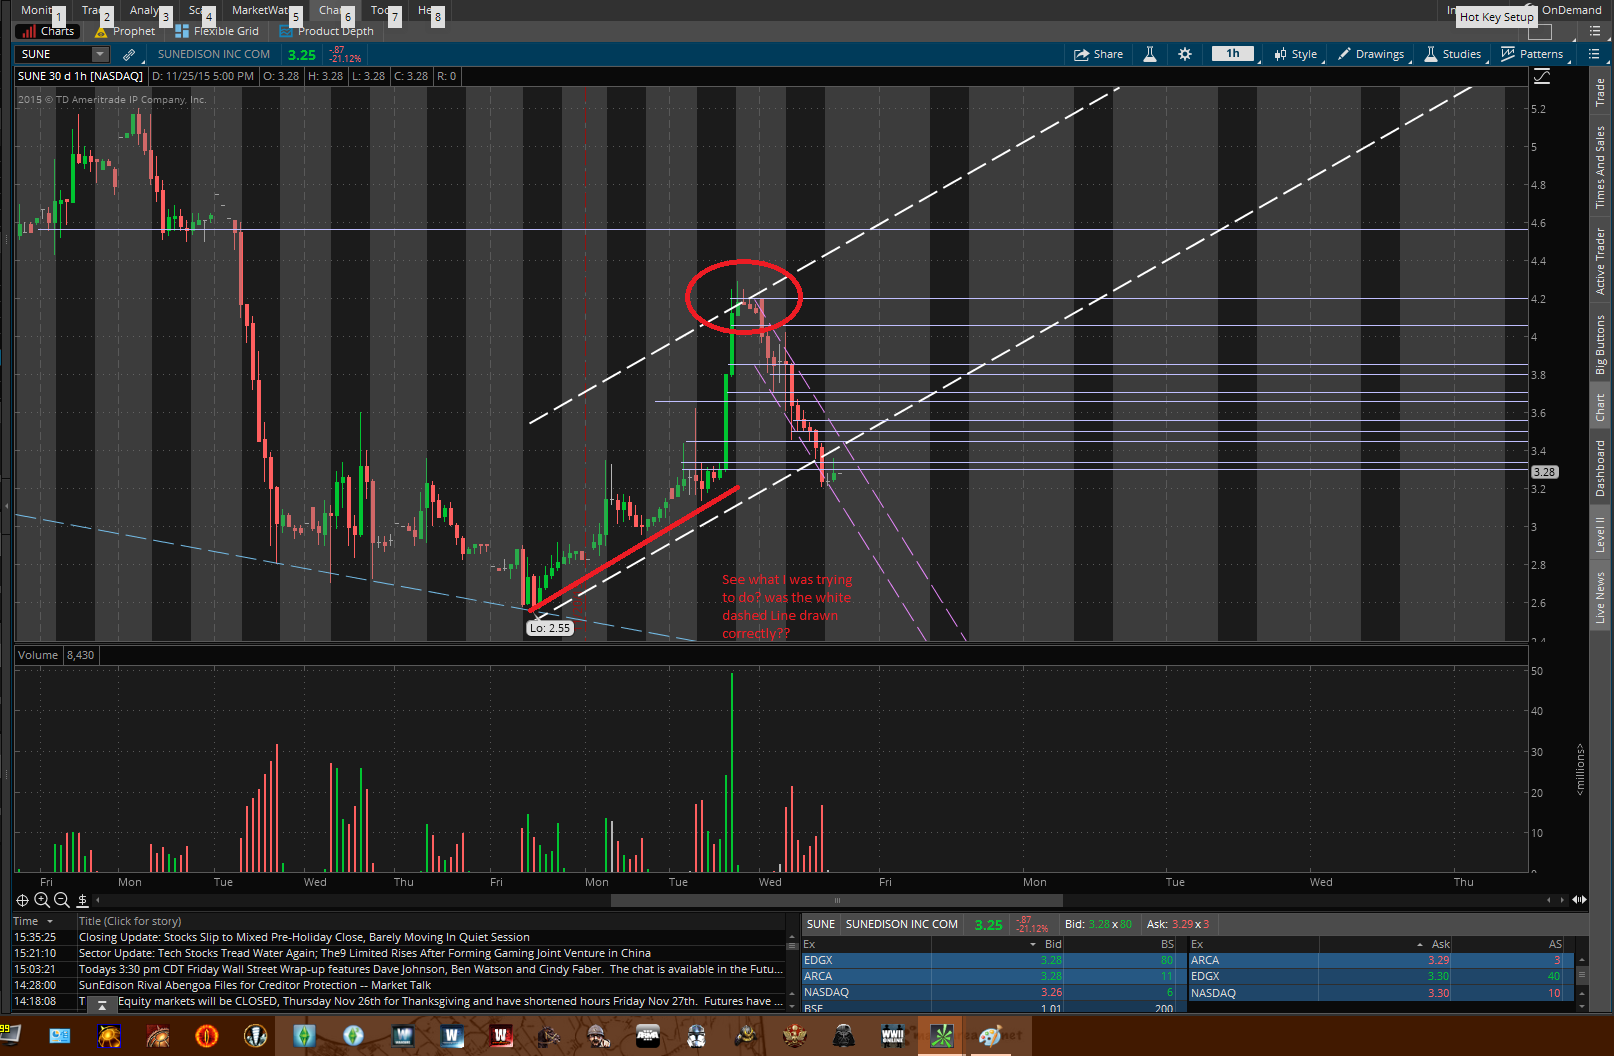Click the Flexible Grid squares icon
The width and height of the screenshot is (1614, 1056).
click(182, 32)
